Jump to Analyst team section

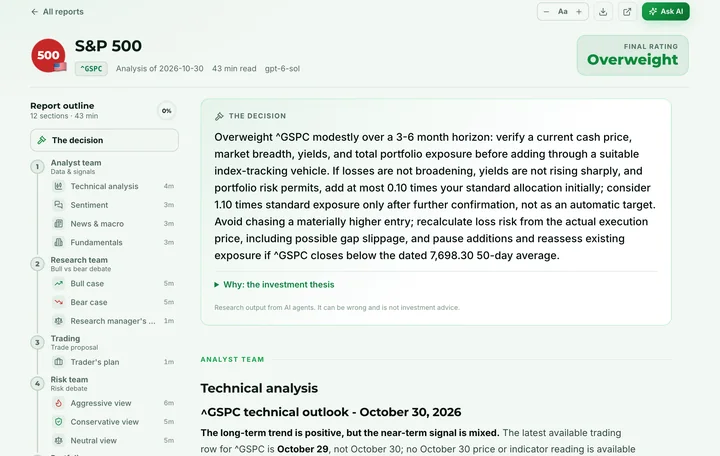76,166
